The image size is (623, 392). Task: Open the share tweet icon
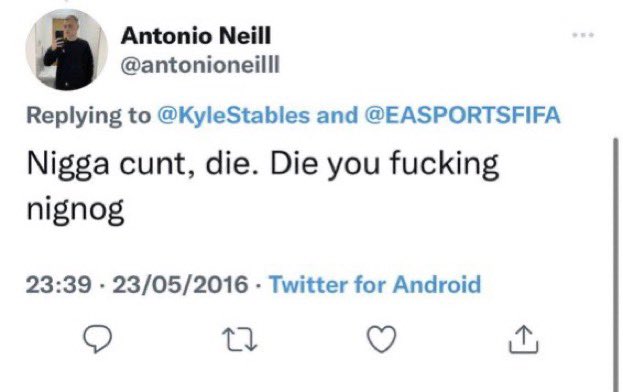(x=524, y=339)
